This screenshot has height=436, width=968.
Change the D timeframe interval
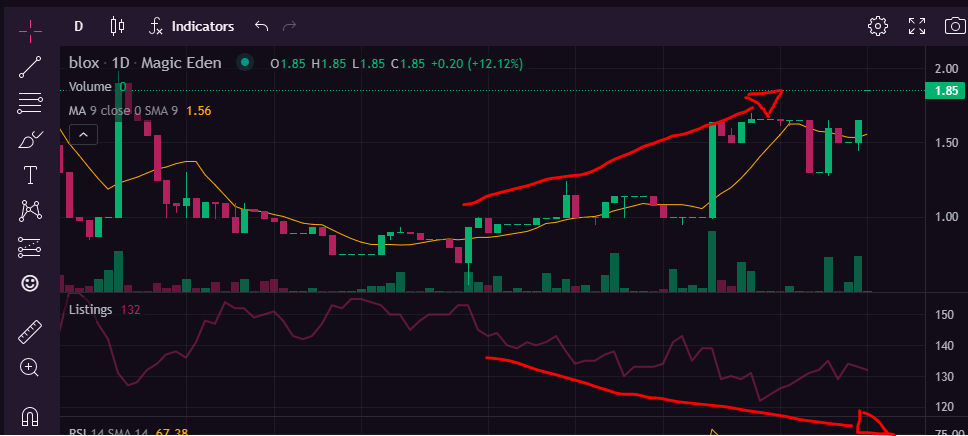coord(78,27)
